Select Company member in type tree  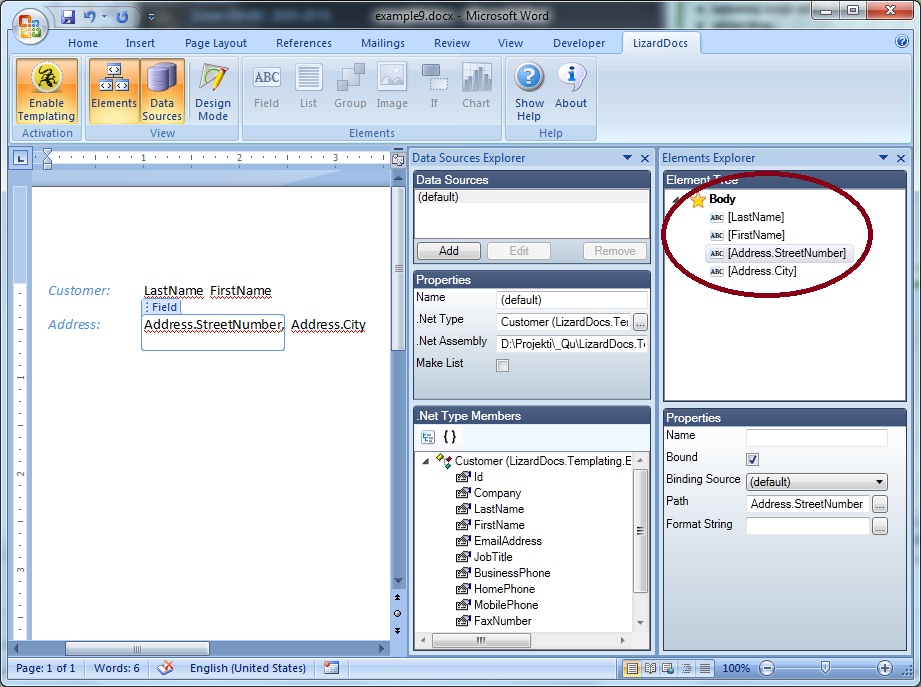[497, 493]
